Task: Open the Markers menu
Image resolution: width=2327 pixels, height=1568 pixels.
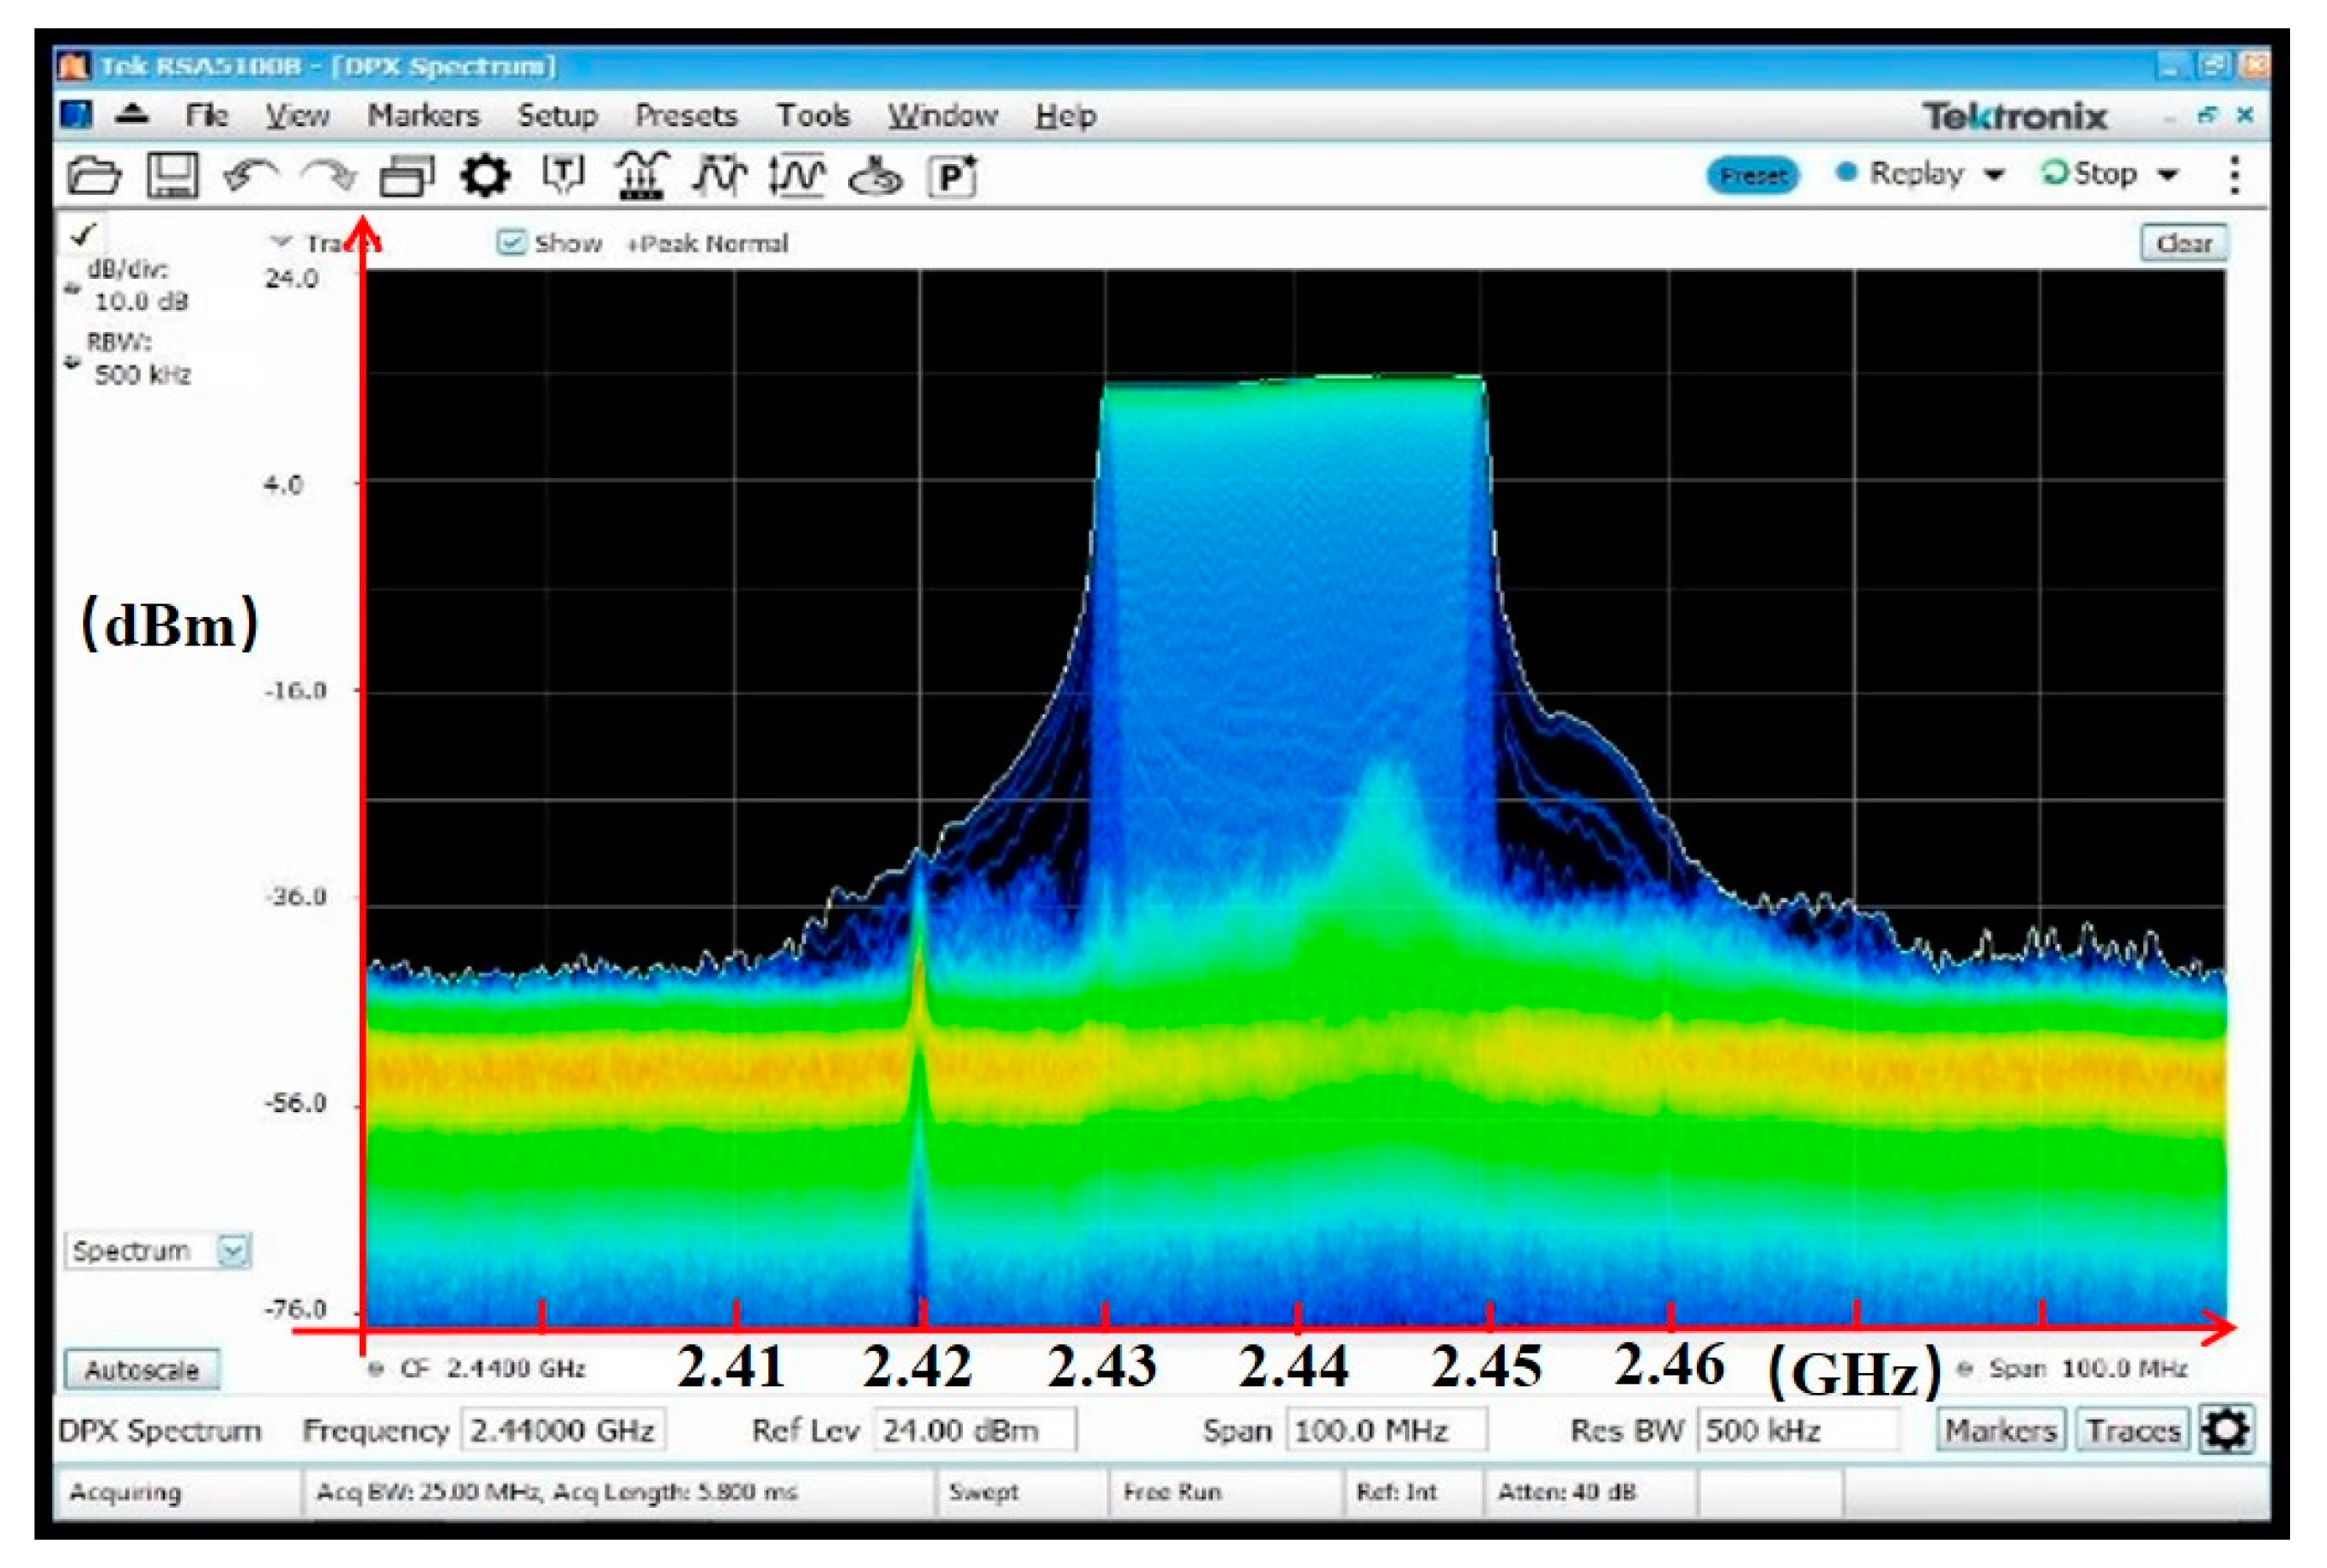Action: (424, 116)
